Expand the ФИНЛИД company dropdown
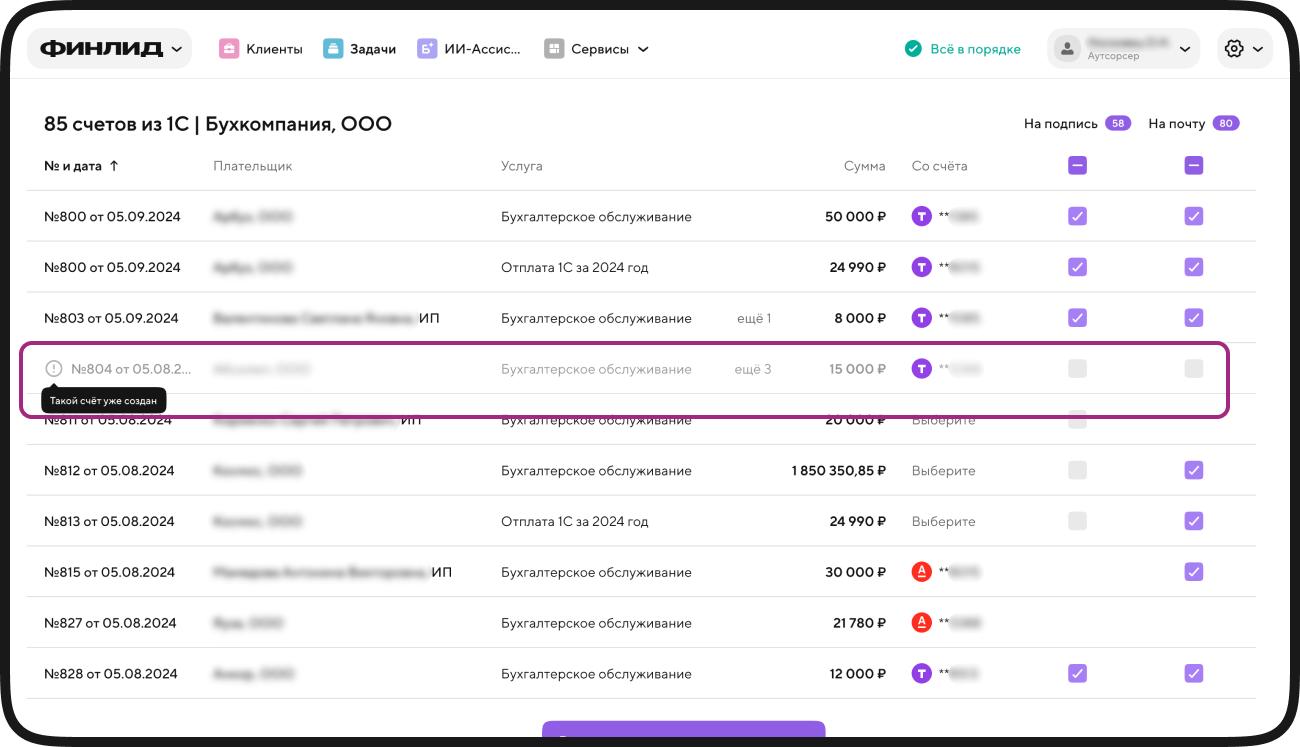The height and width of the screenshot is (747, 1300). click(109, 49)
